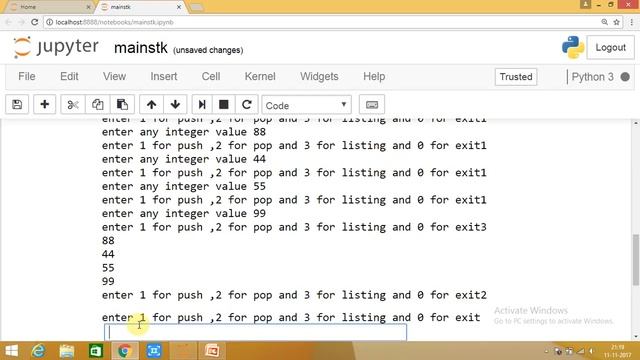Open File Explorer from taskbar
Screen dimensions: 640x360
click(67, 351)
